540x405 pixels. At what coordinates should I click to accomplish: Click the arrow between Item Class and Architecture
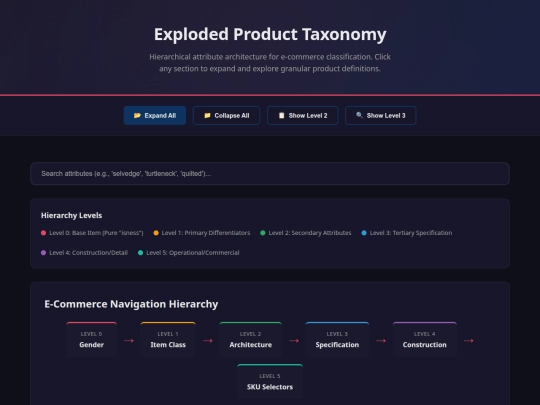[x=208, y=341]
